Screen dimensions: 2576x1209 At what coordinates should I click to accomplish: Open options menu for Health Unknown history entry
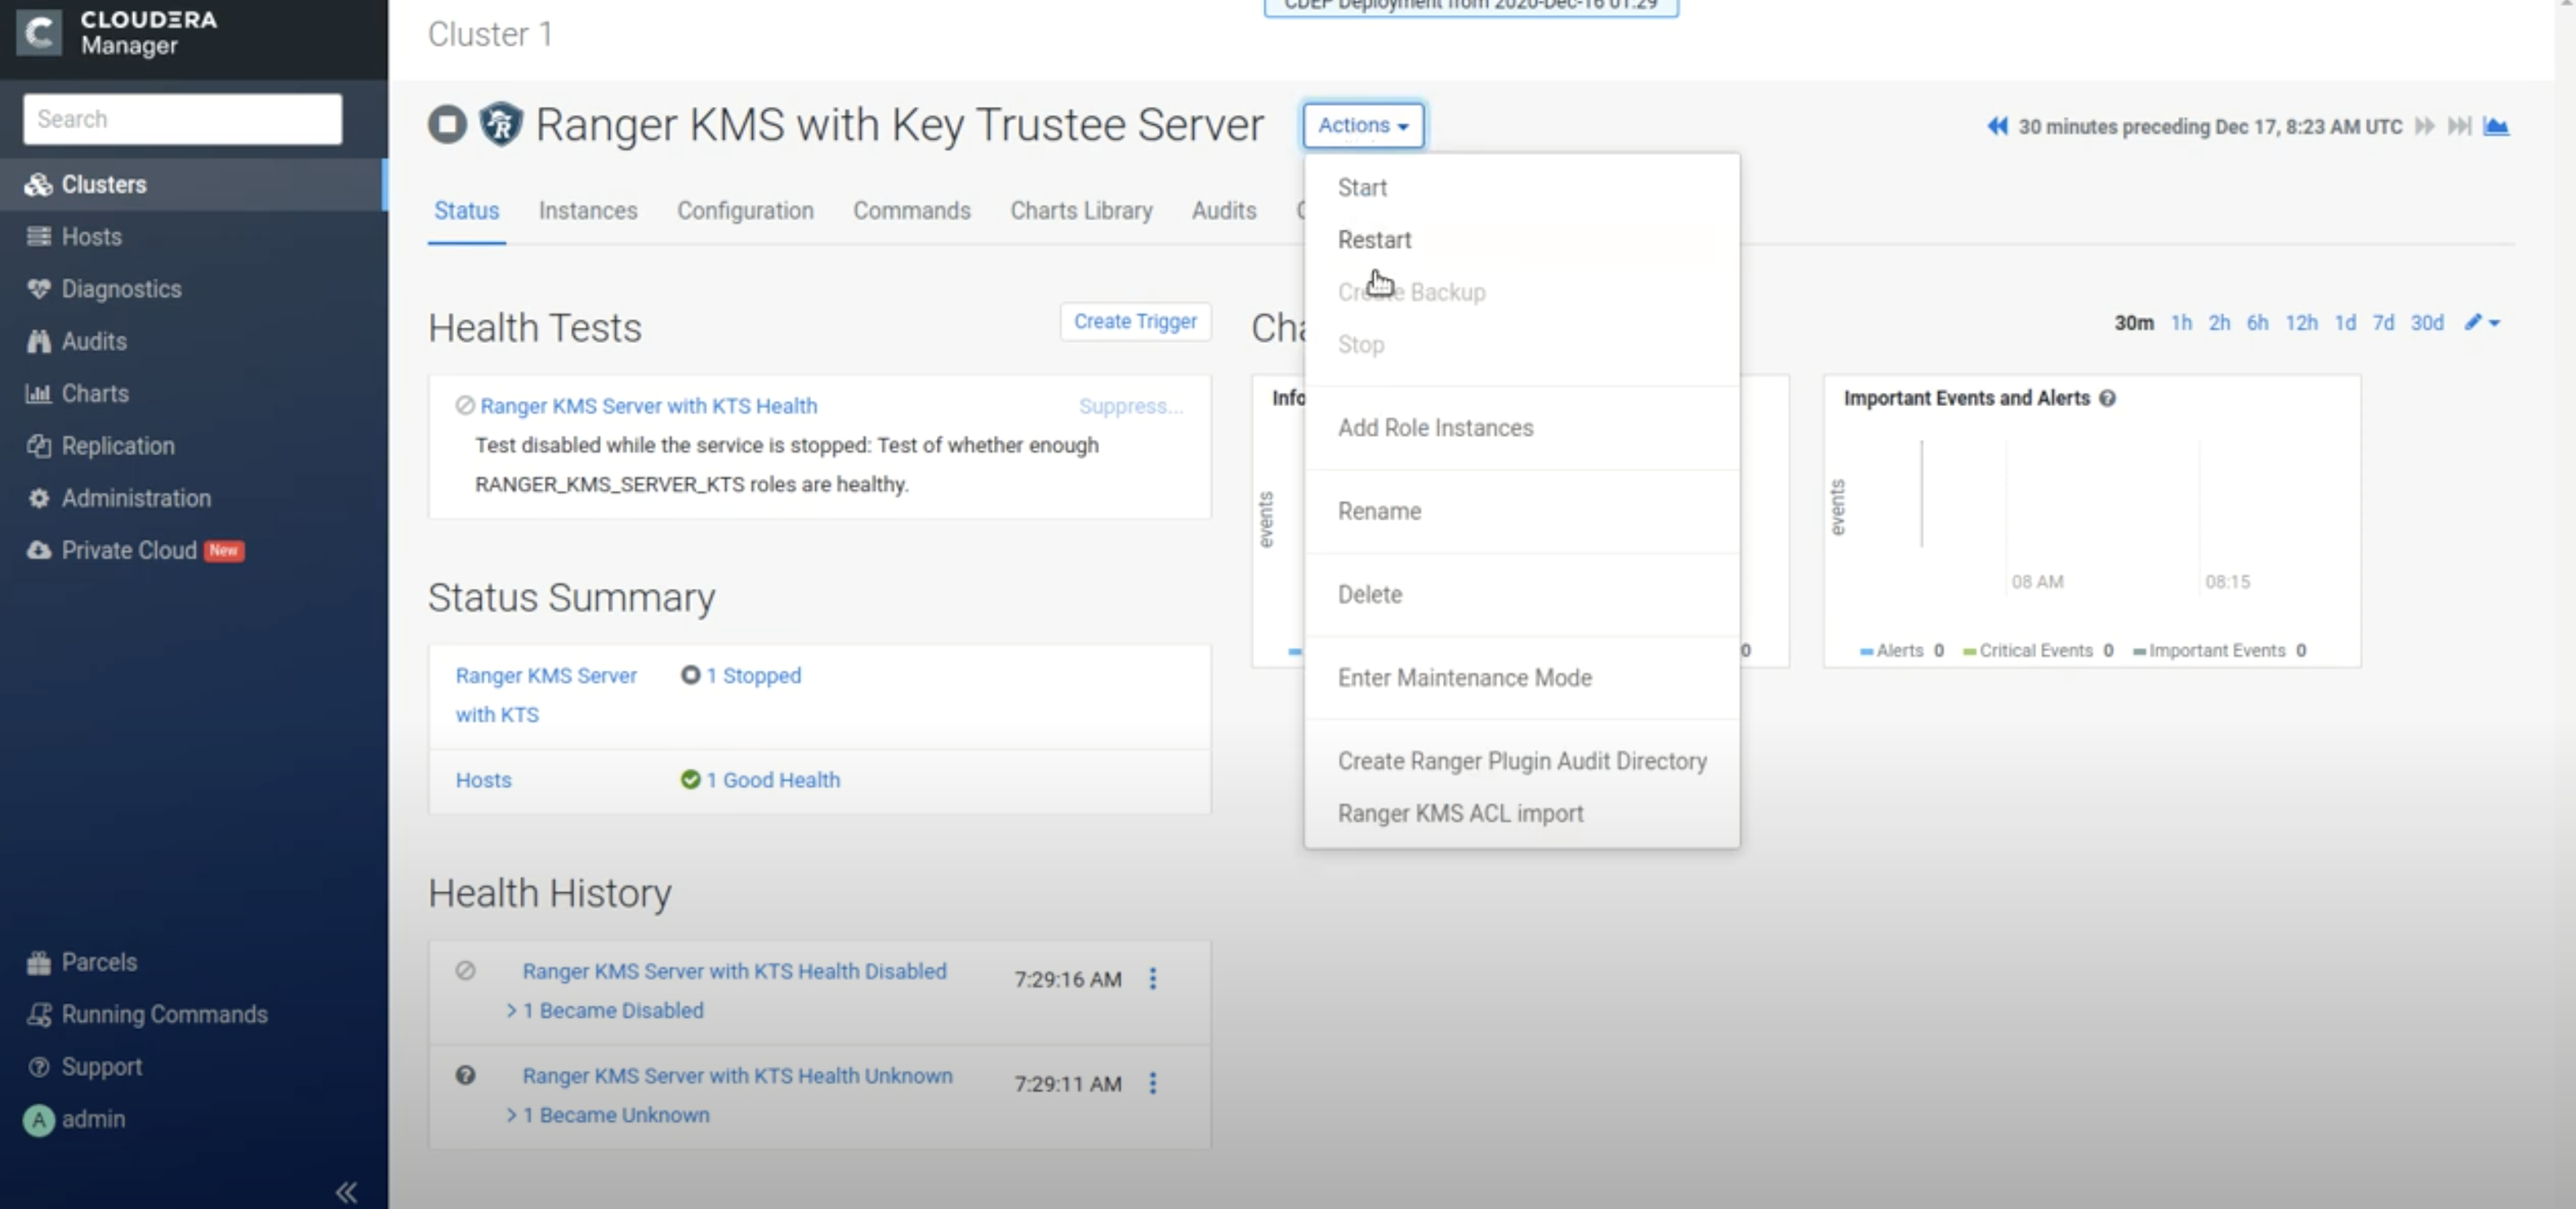tap(1153, 1083)
